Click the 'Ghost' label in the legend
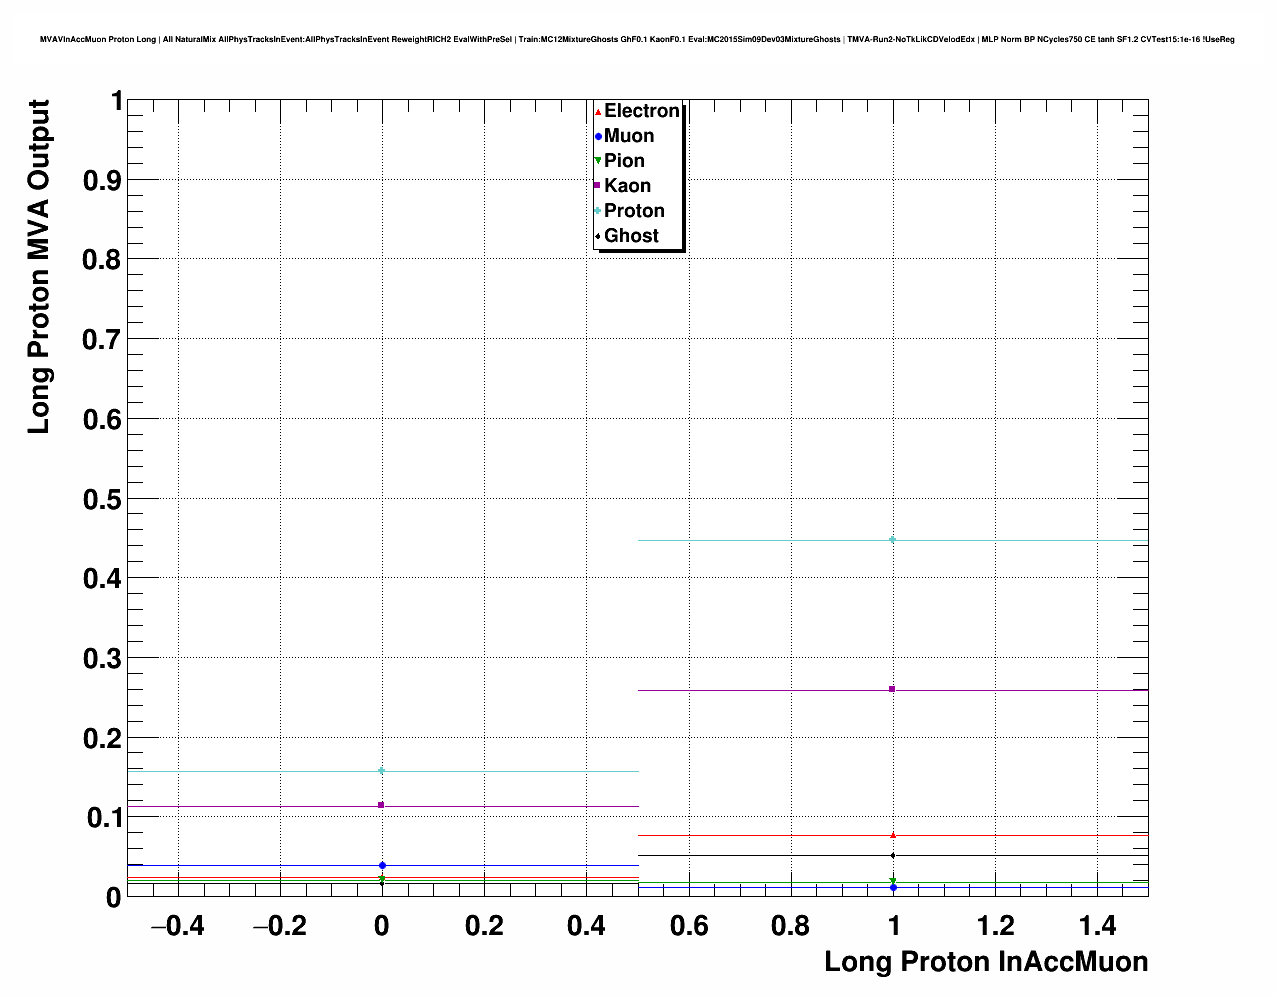Viewport: 1276px width, 996px height. coord(631,236)
